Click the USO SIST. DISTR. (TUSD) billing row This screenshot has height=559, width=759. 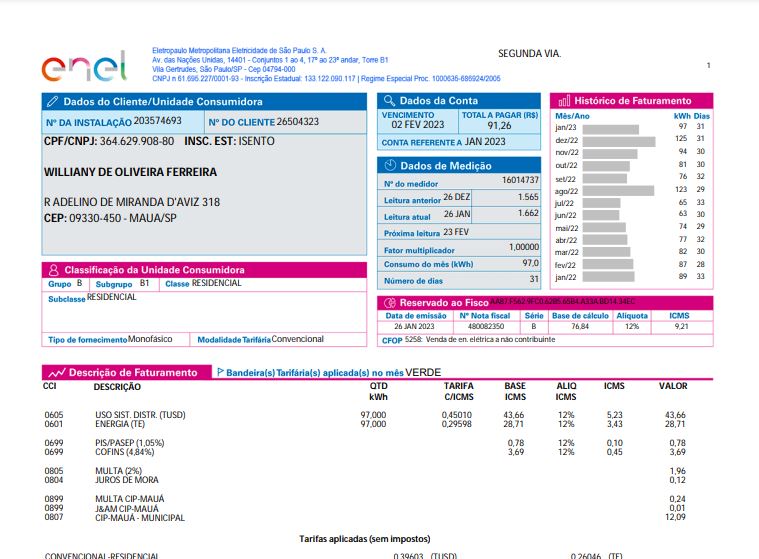[365, 415]
